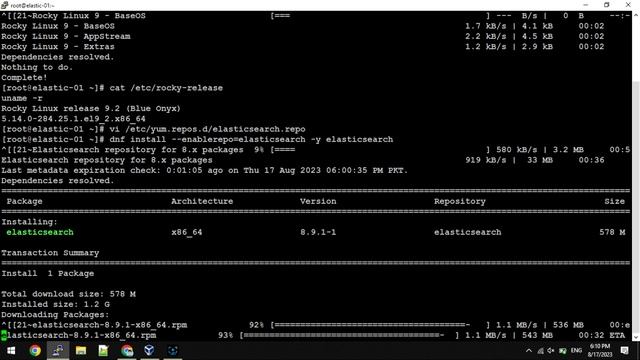This screenshot has width=640, height=360.
Task: Open the network status tray icon
Action: 540,351
